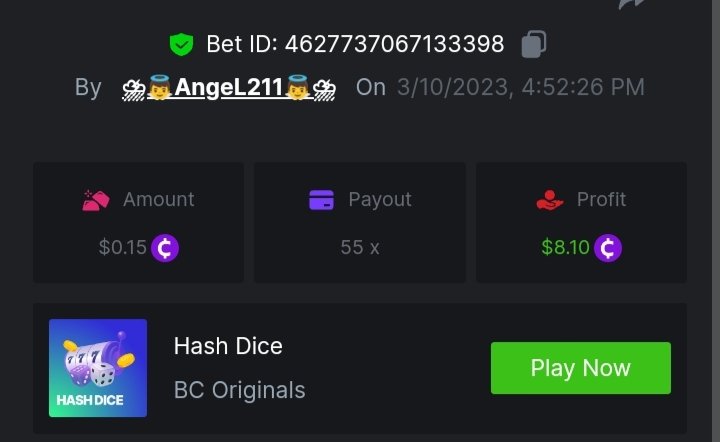Open the BC Originals category
This screenshot has width=720, height=442.
pos(239,389)
